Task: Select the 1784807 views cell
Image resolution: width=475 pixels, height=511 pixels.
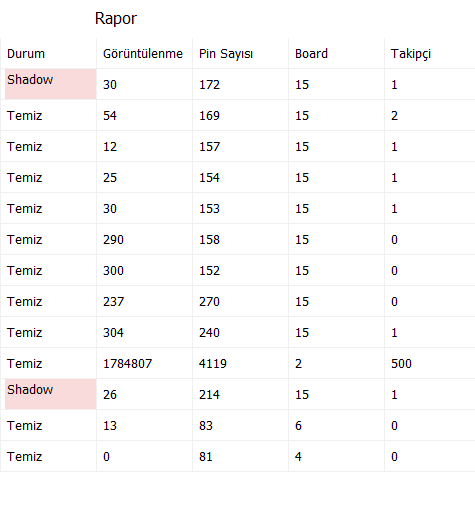Action: (x=145, y=363)
